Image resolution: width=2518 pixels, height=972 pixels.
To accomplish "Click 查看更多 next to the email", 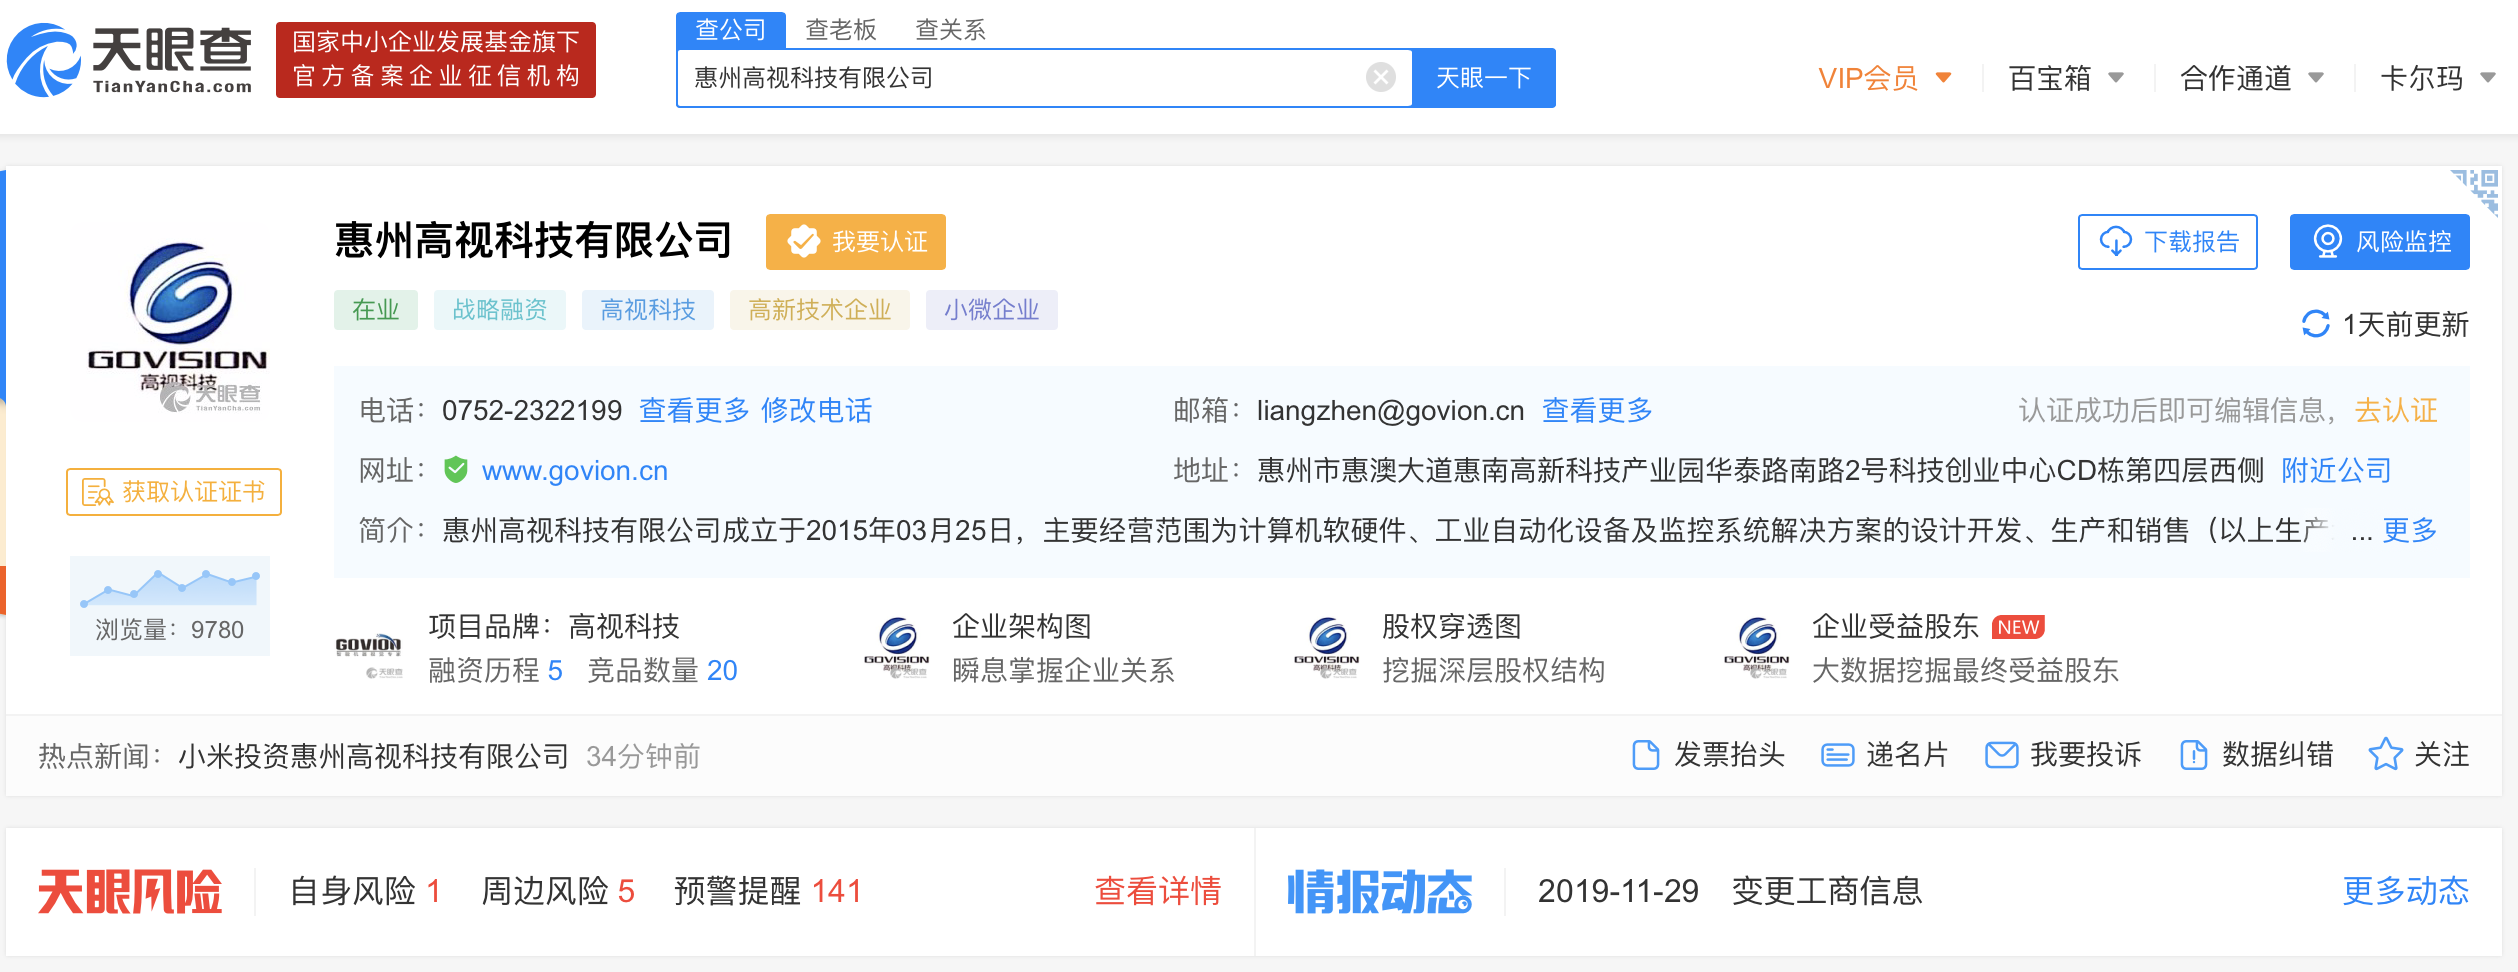I will (x=1597, y=410).
